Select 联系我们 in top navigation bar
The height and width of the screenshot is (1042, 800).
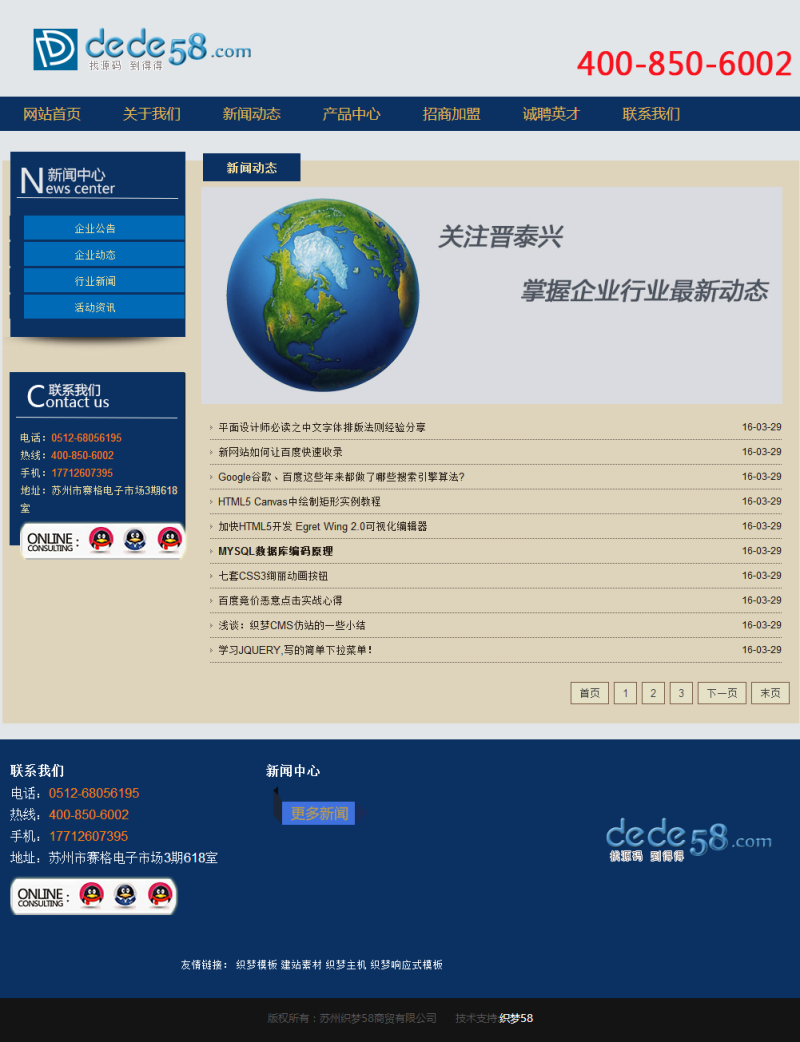(651, 114)
